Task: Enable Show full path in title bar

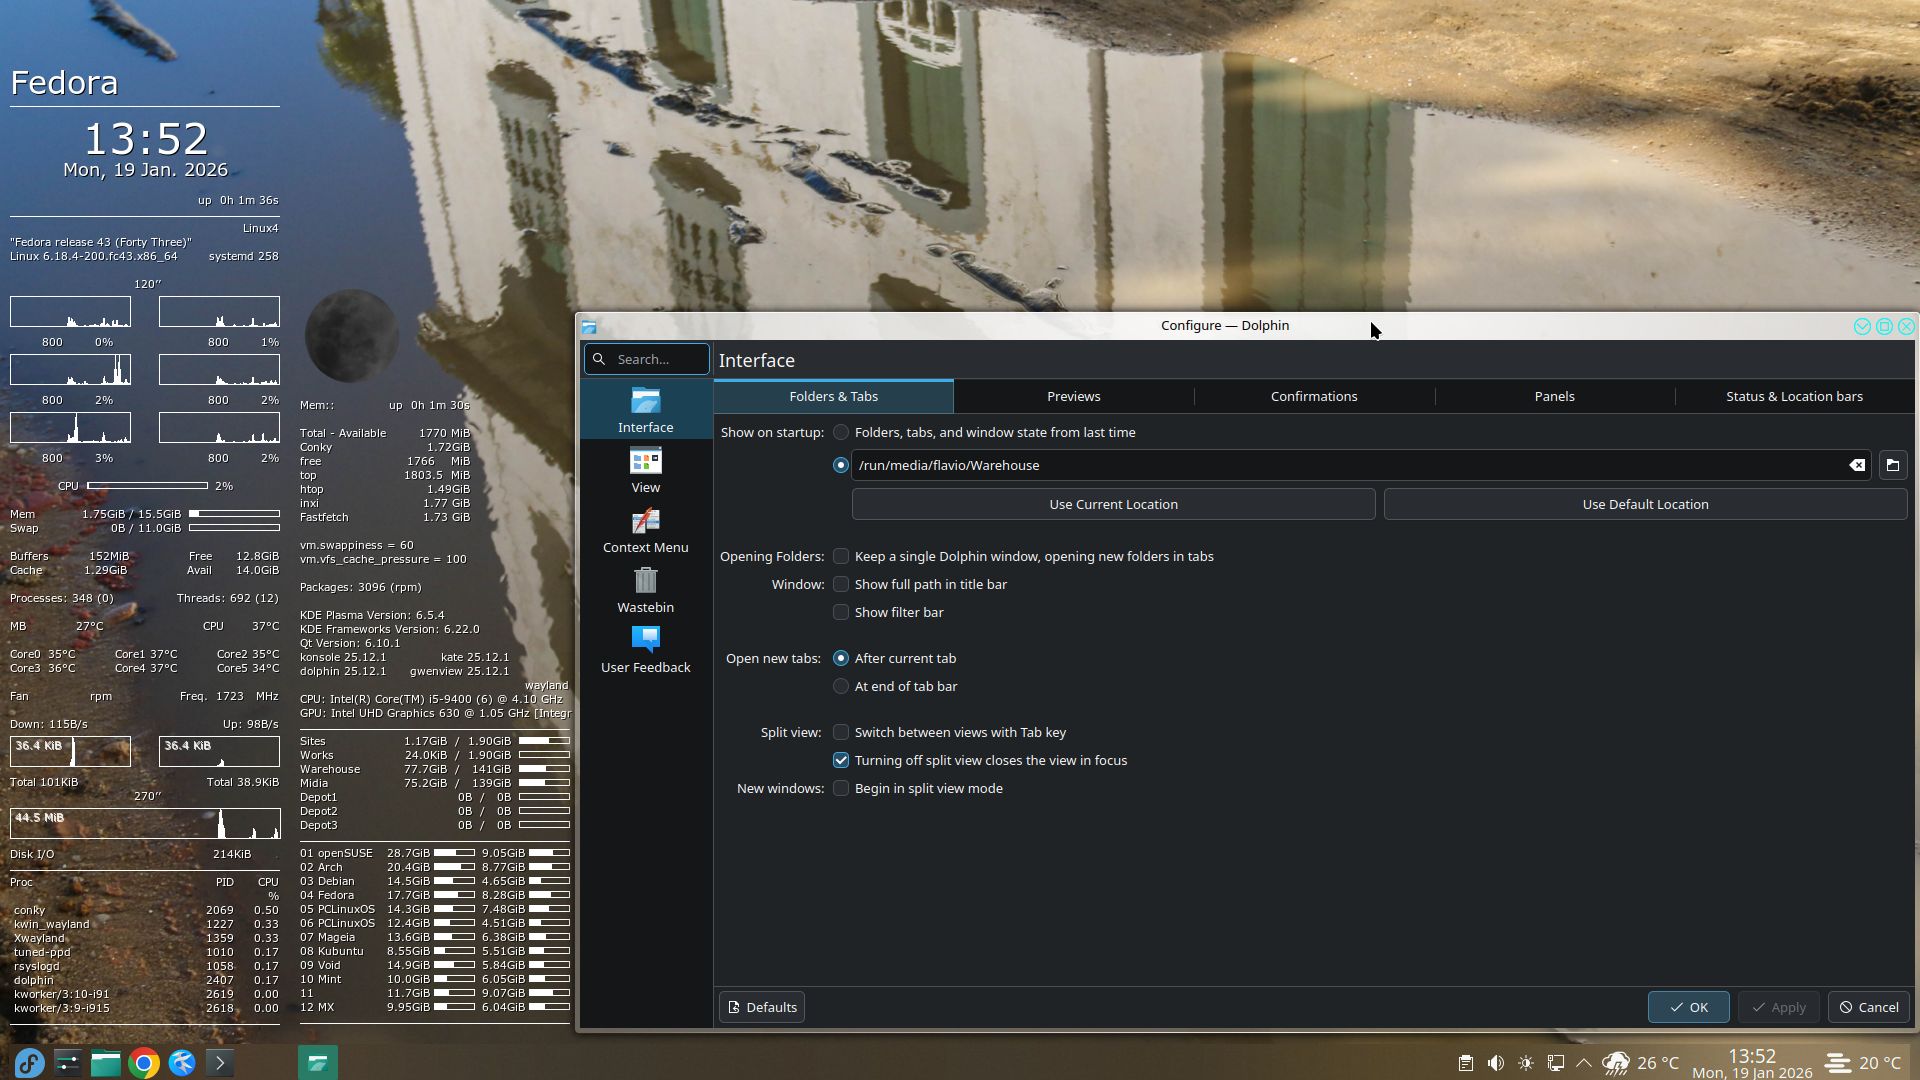Action: (841, 584)
